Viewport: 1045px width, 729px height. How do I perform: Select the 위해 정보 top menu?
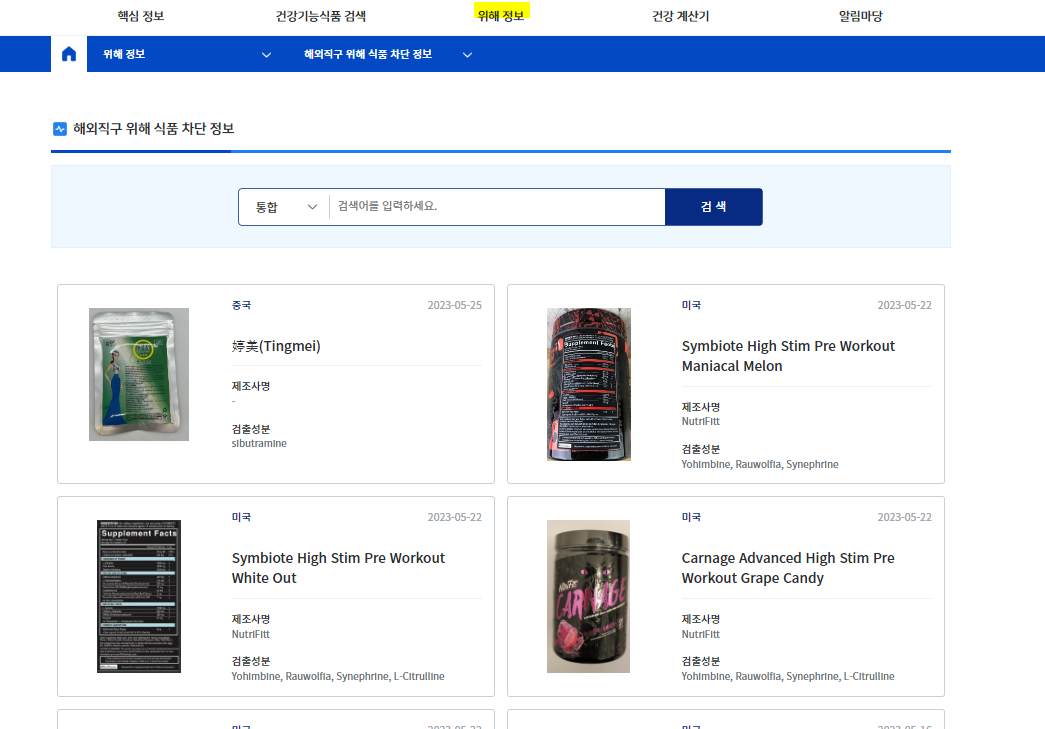[501, 16]
